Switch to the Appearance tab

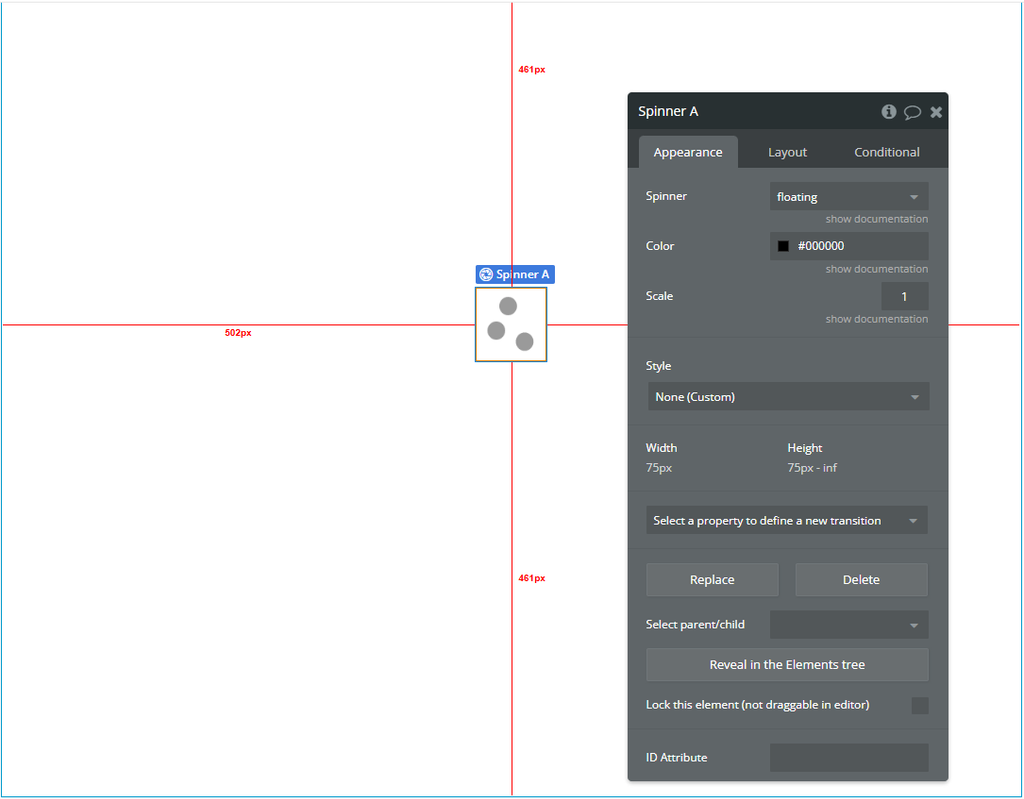click(688, 152)
